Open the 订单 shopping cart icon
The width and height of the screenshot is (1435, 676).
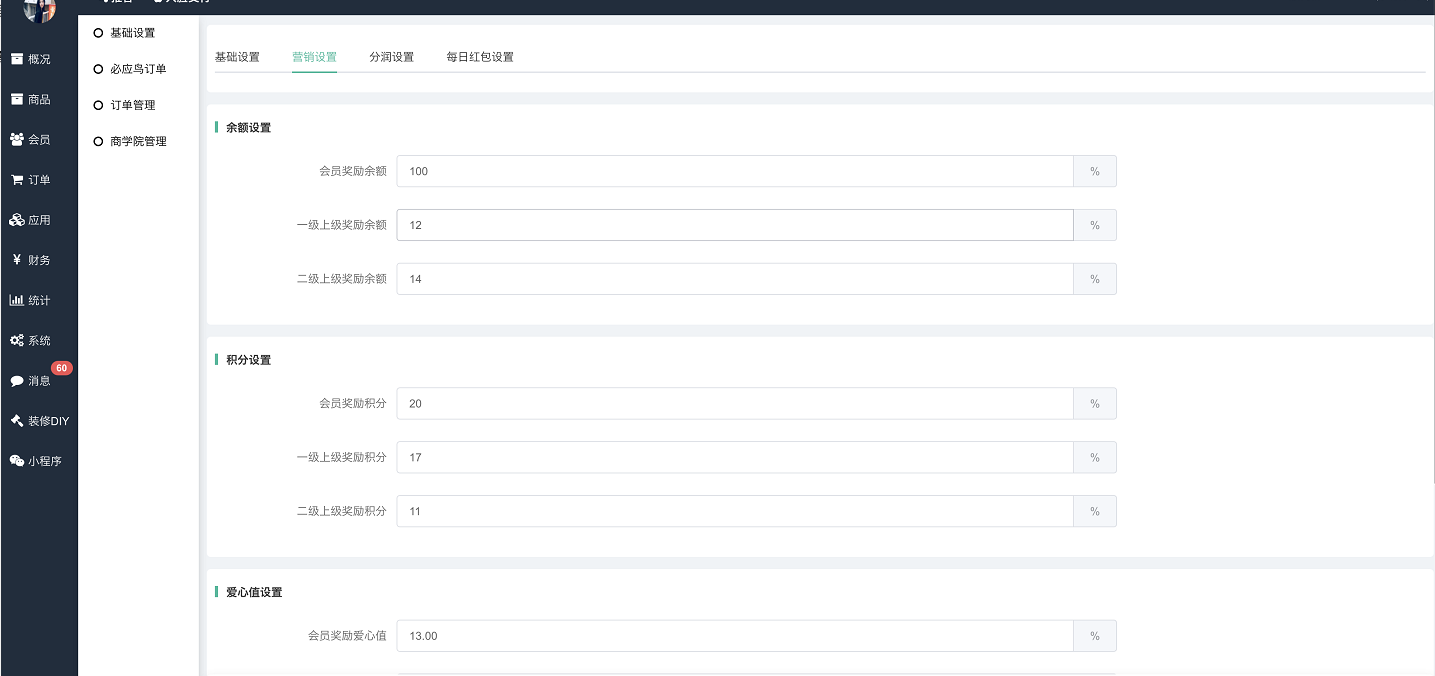[17, 180]
